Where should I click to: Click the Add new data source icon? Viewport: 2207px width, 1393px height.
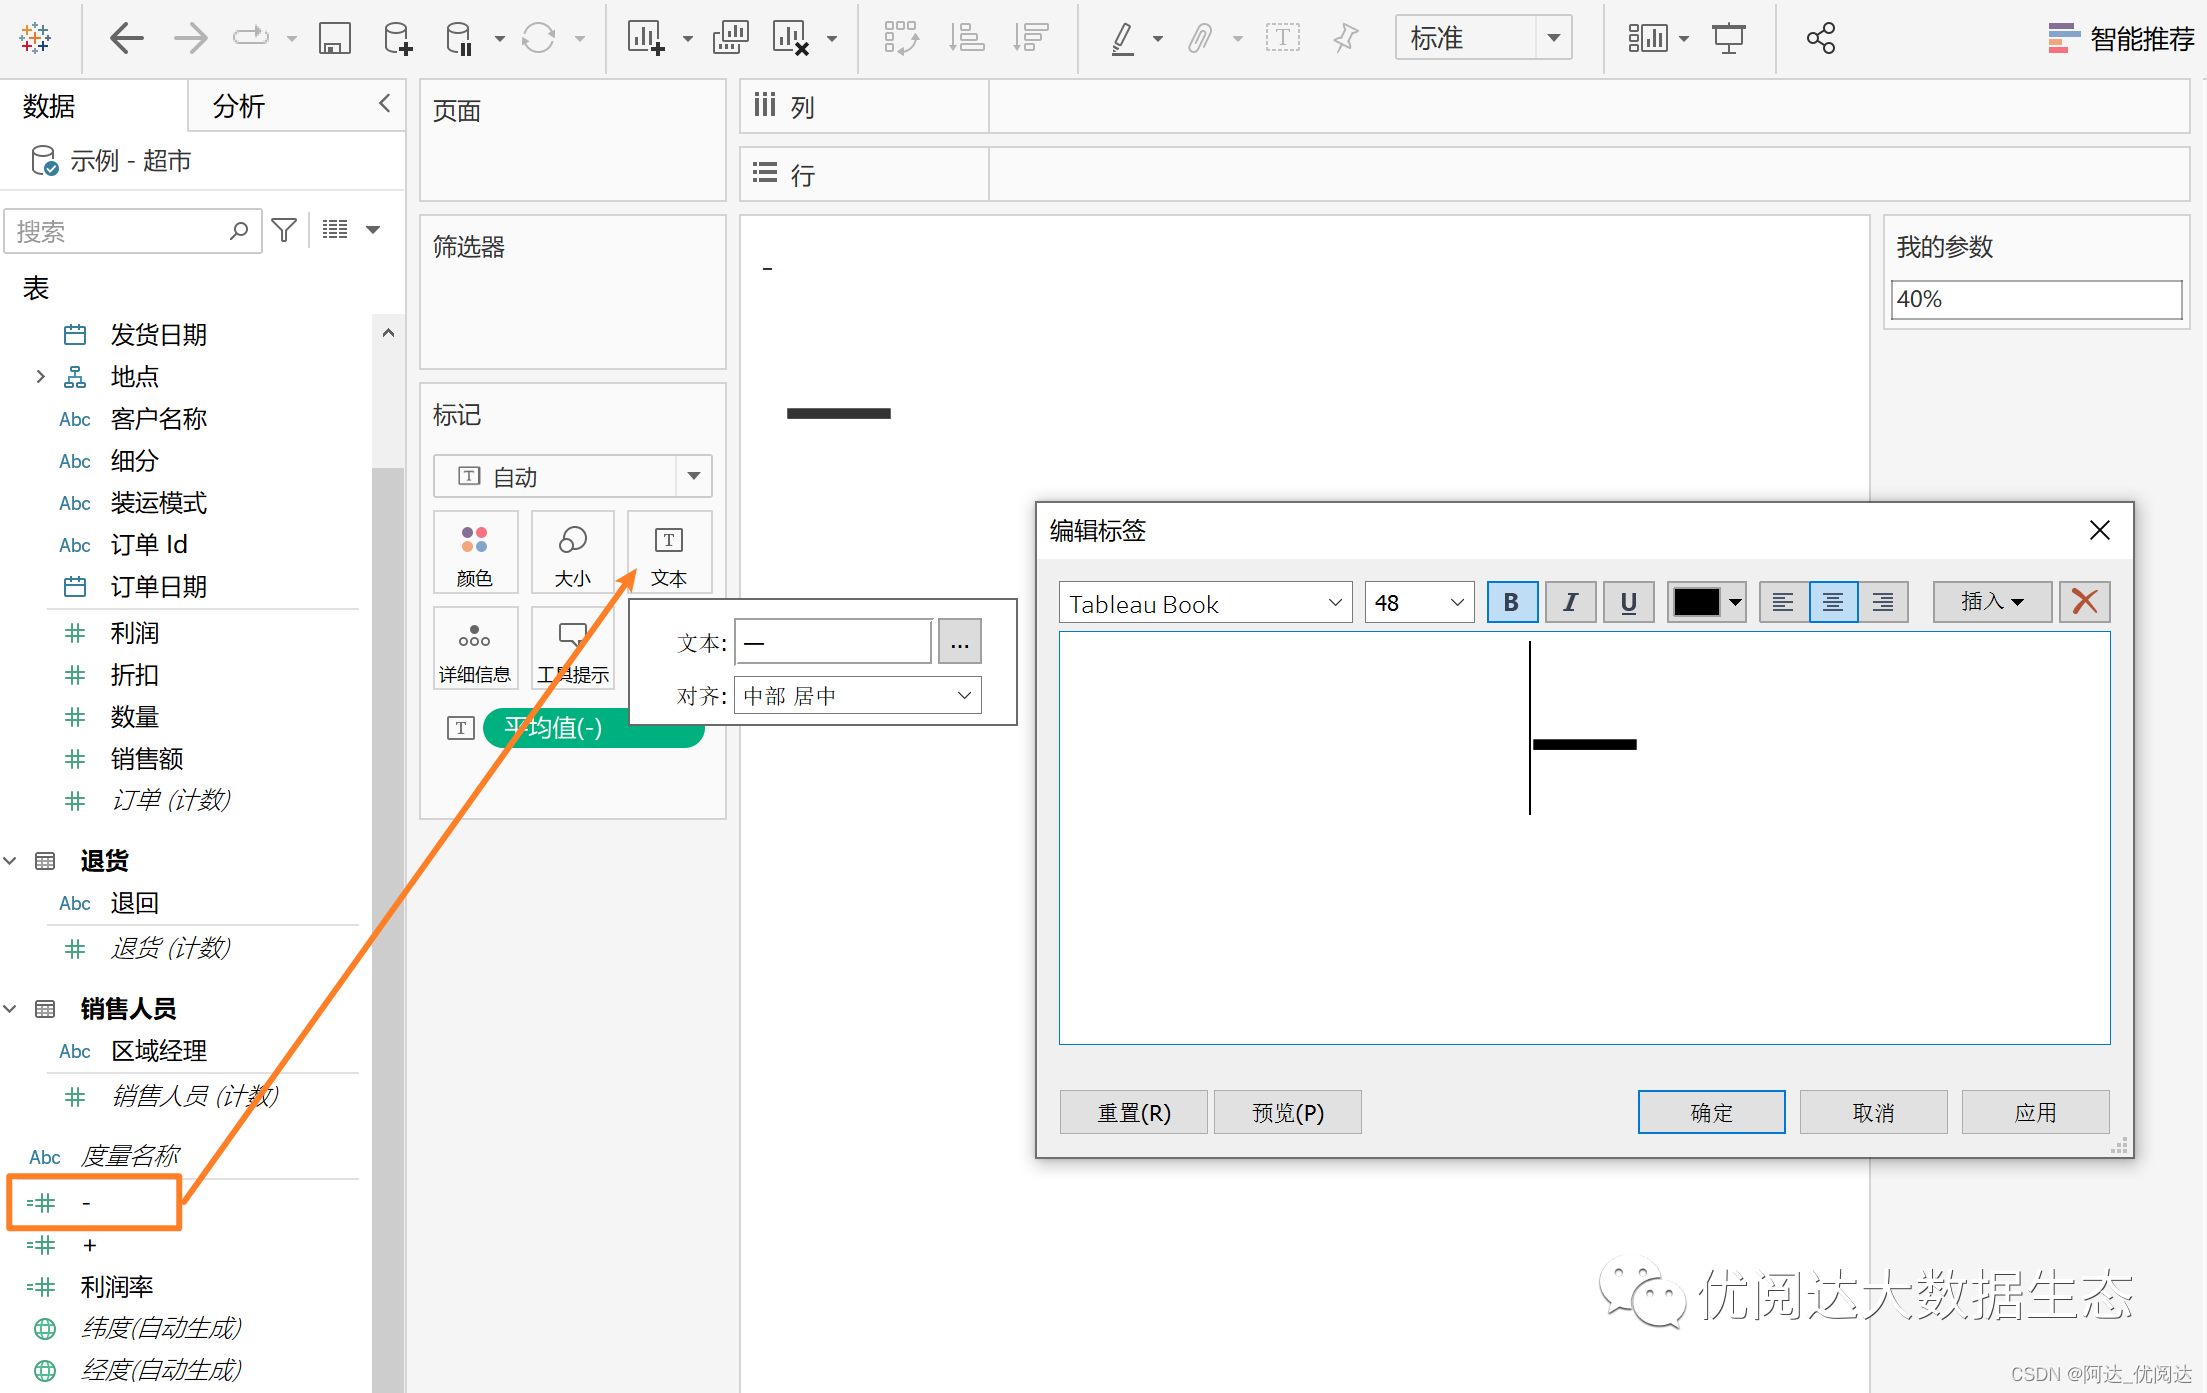point(397,39)
